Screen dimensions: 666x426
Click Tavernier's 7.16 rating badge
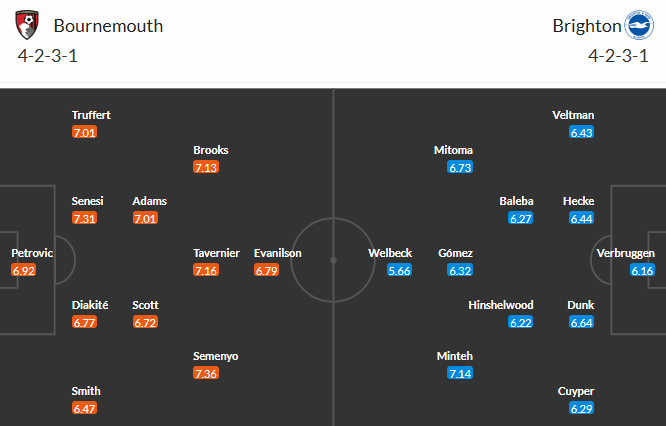[x=207, y=270]
